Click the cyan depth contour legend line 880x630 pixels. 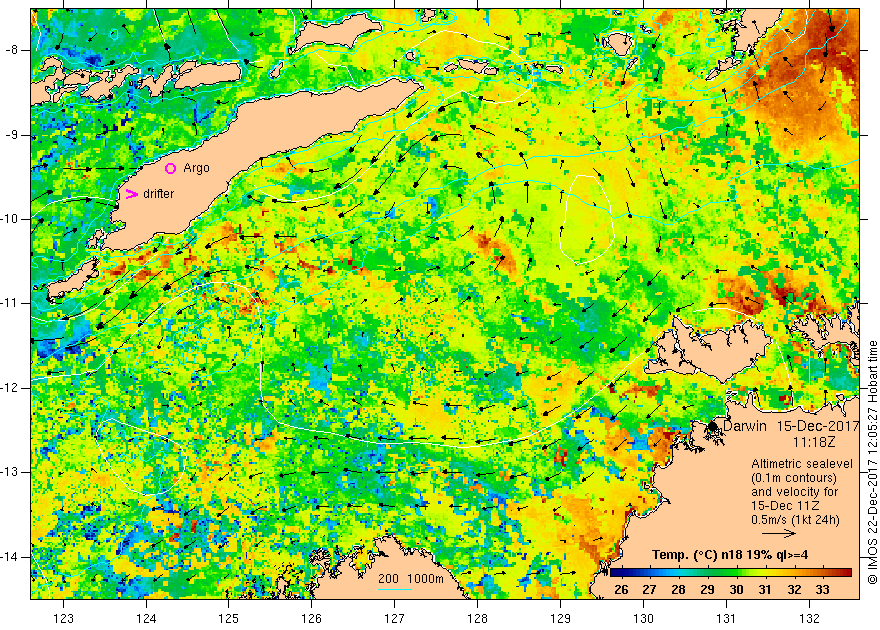[x=395, y=588]
